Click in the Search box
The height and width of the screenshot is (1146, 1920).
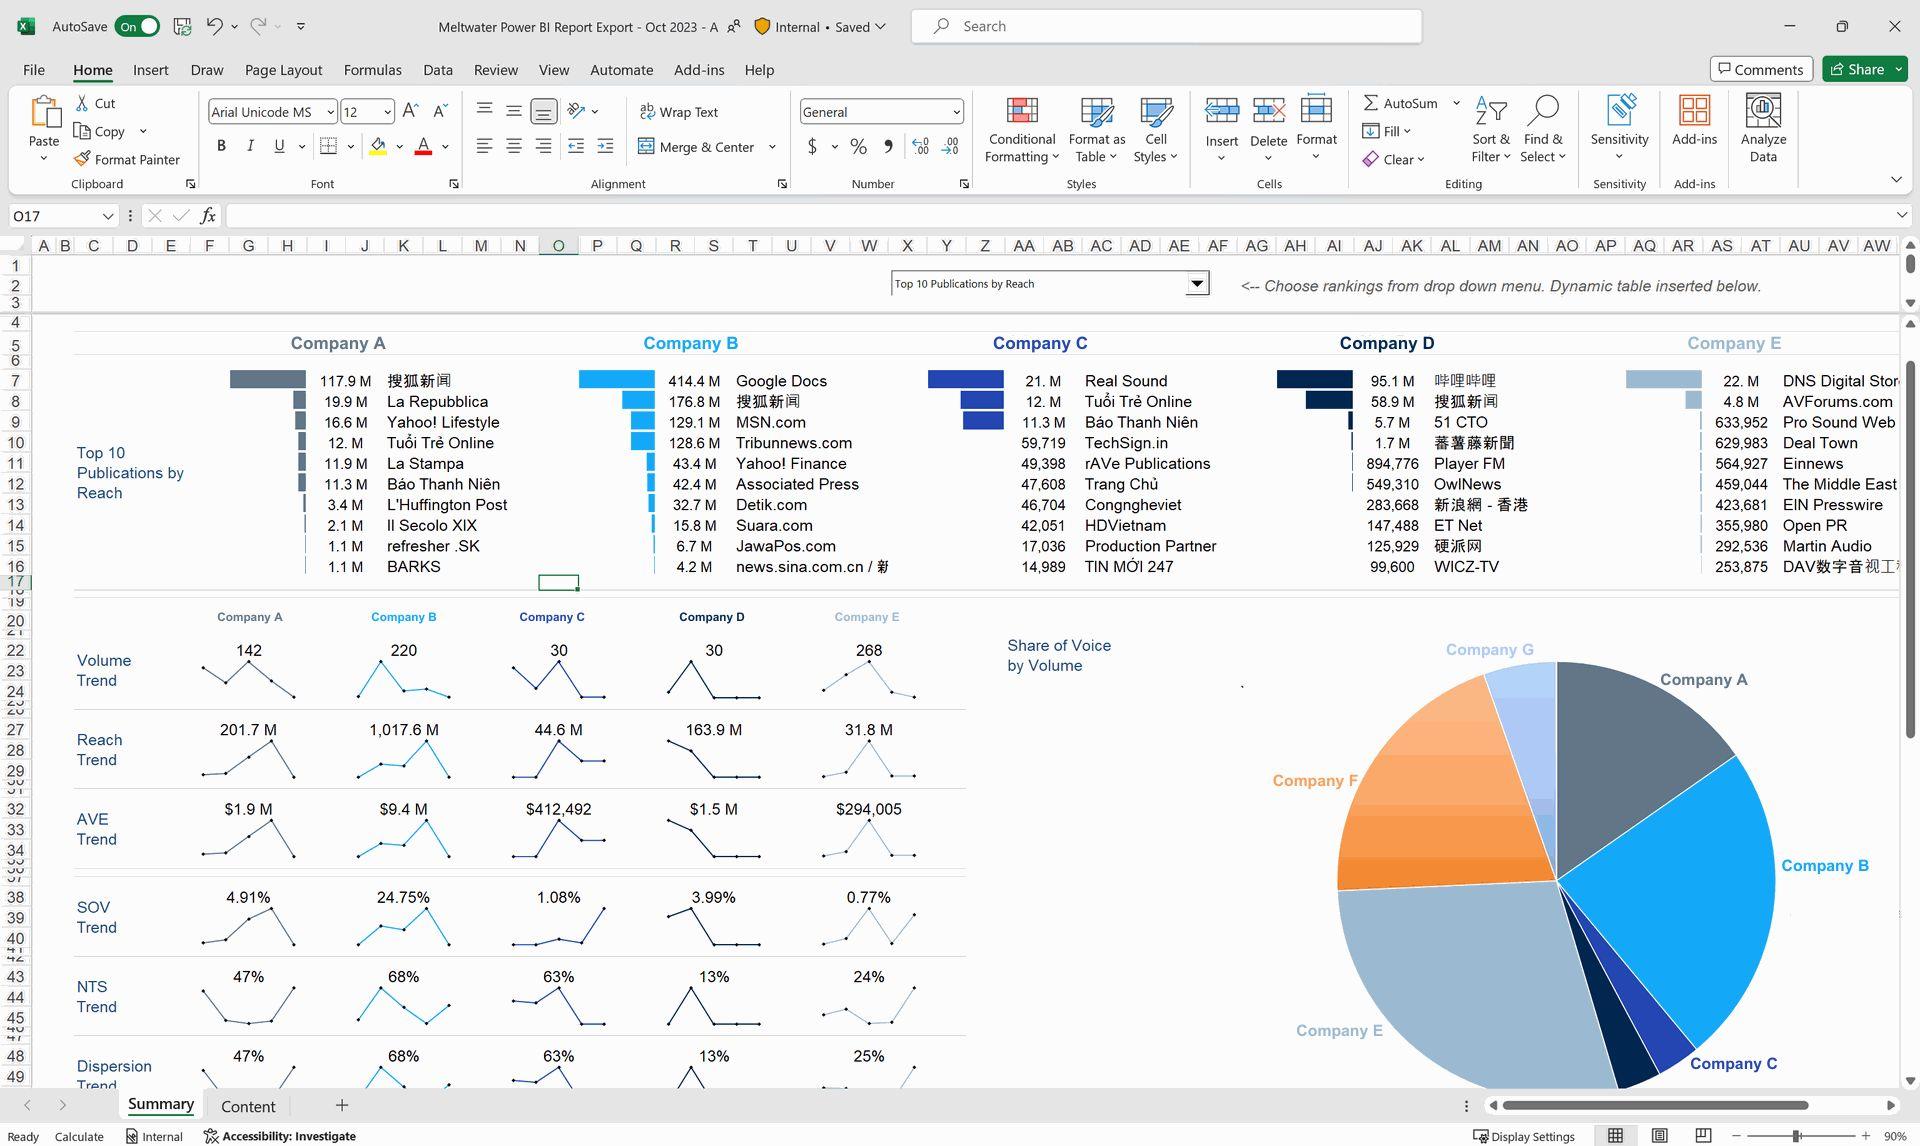(1166, 26)
